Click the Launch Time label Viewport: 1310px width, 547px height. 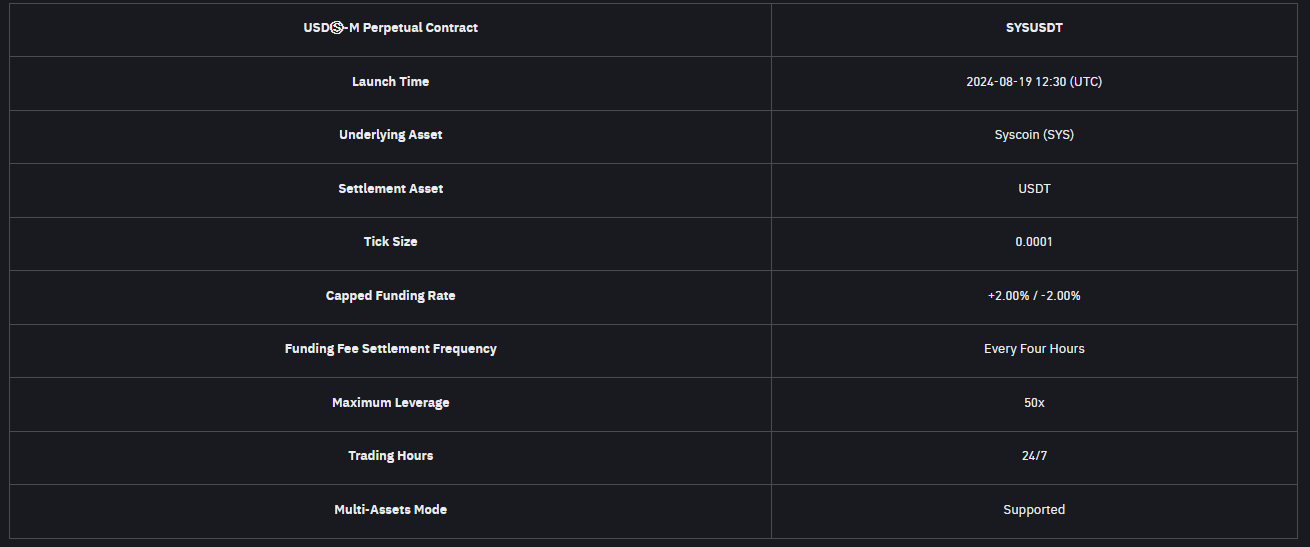pyautogui.click(x=390, y=82)
